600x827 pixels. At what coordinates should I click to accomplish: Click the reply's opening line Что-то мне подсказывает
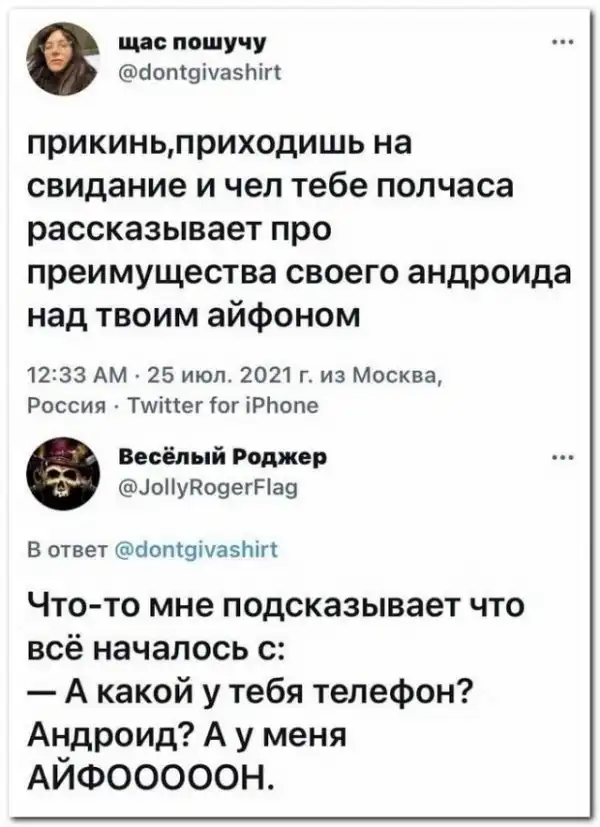point(276,607)
